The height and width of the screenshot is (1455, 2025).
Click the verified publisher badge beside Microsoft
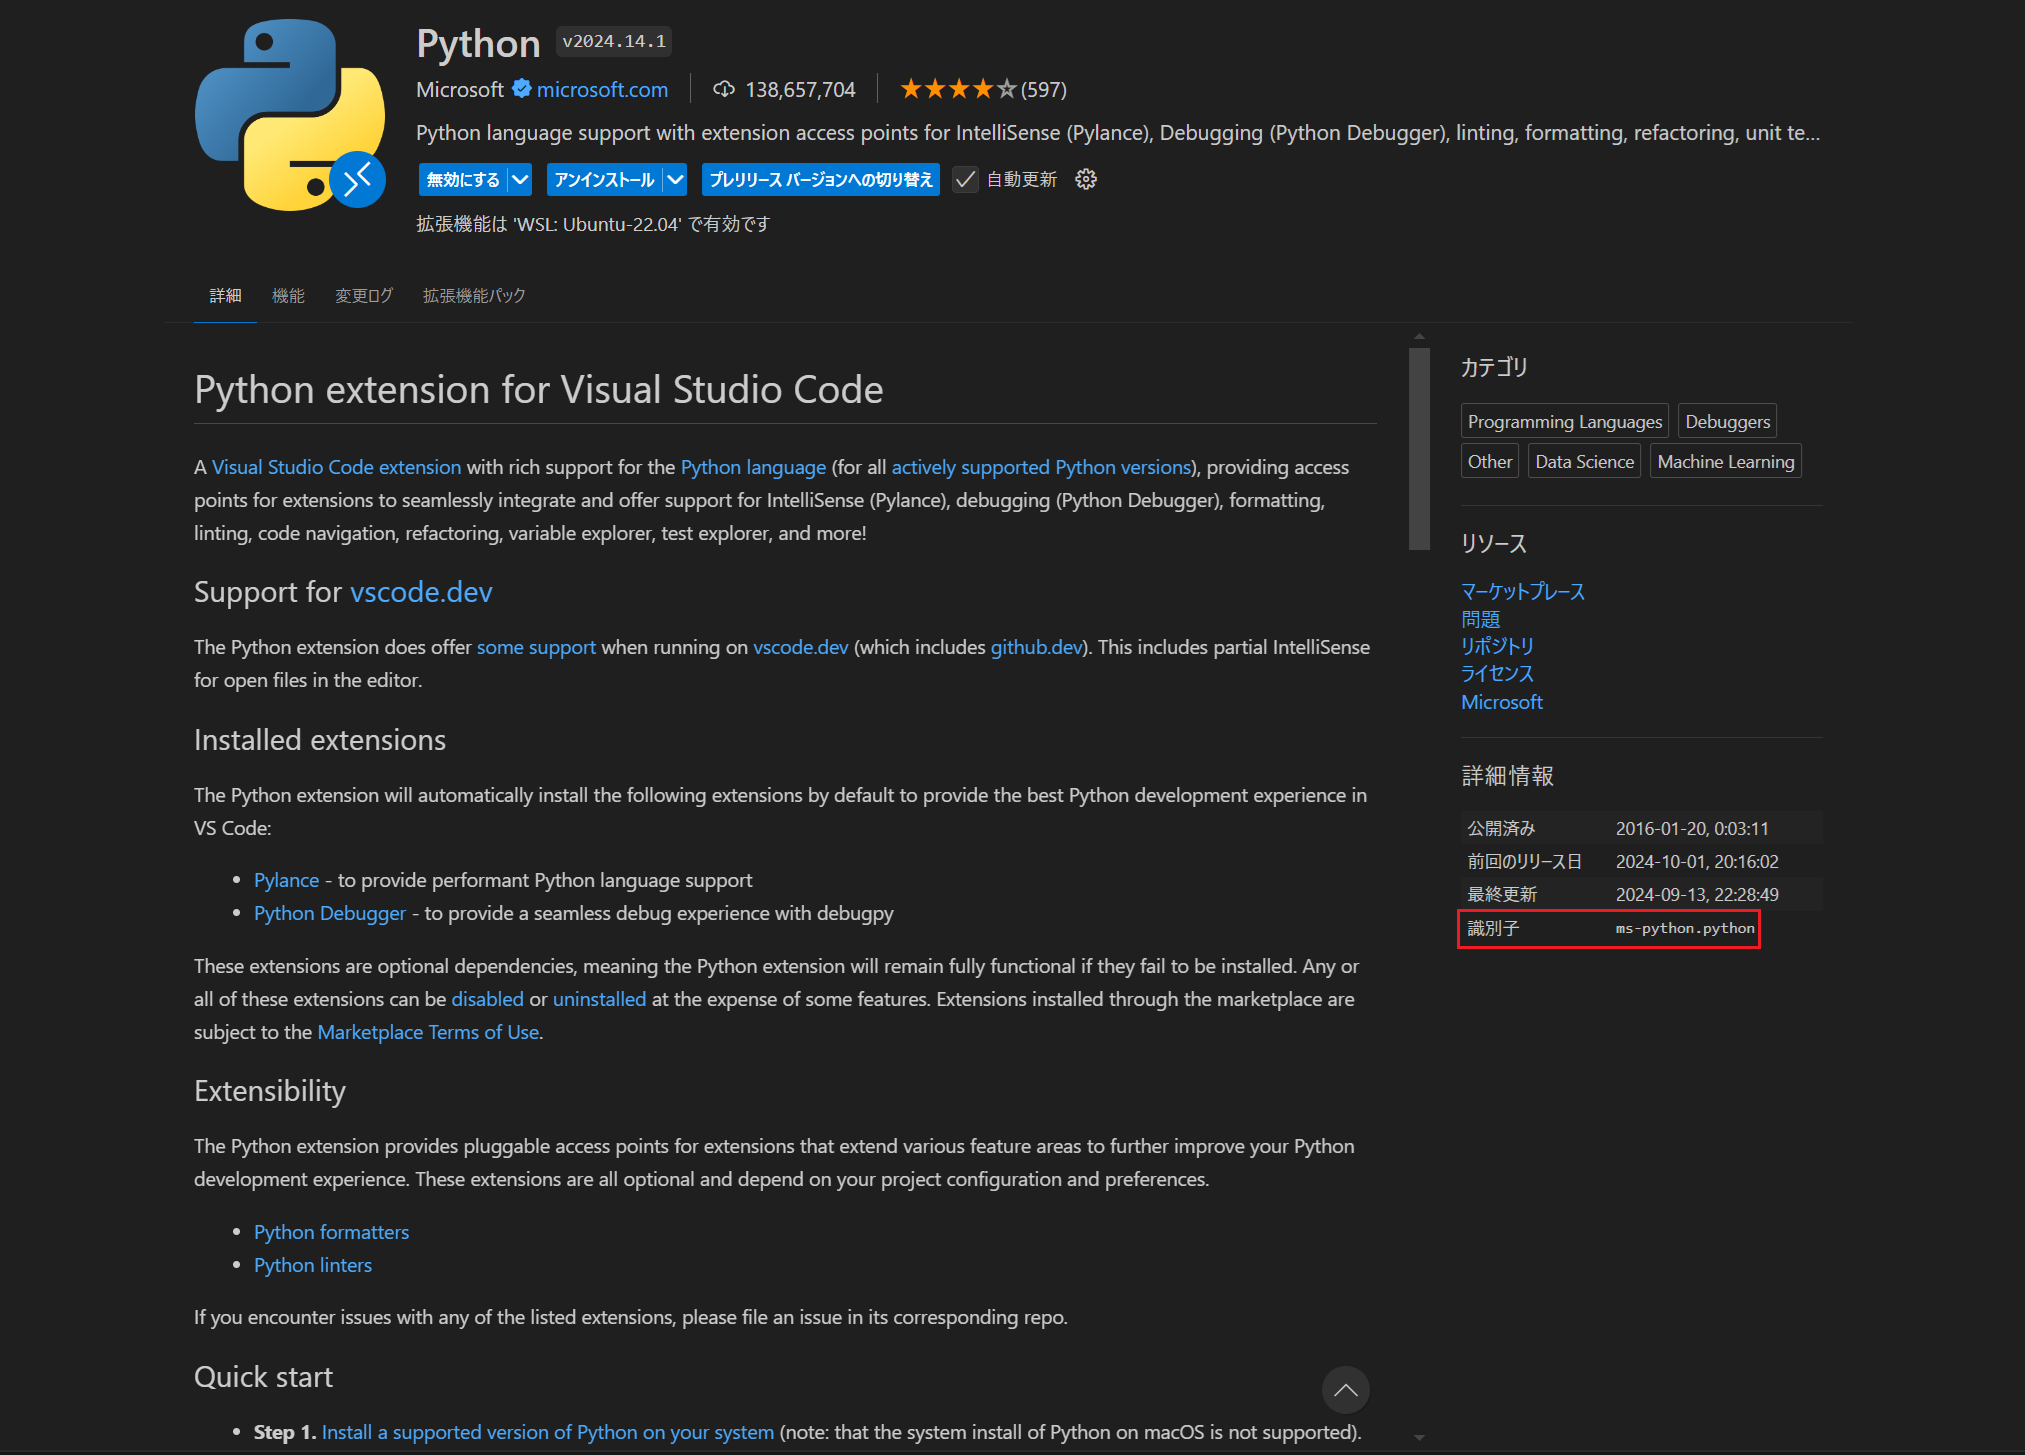(x=522, y=89)
